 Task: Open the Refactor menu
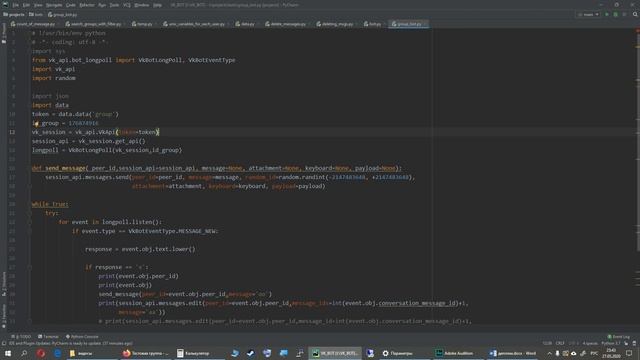(x=87, y=5)
